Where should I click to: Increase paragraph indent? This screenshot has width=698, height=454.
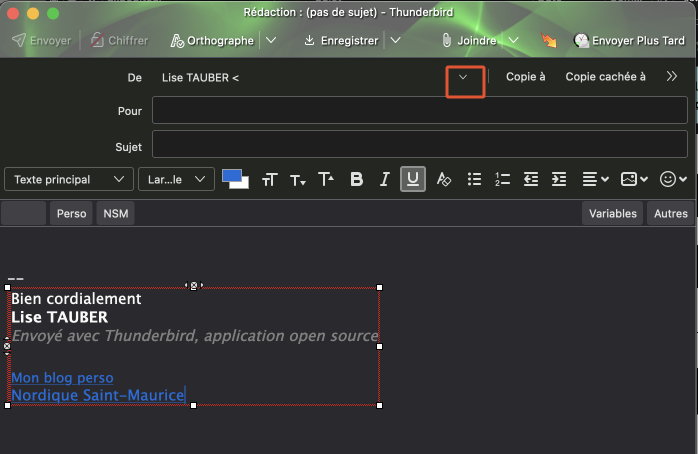coord(559,180)
